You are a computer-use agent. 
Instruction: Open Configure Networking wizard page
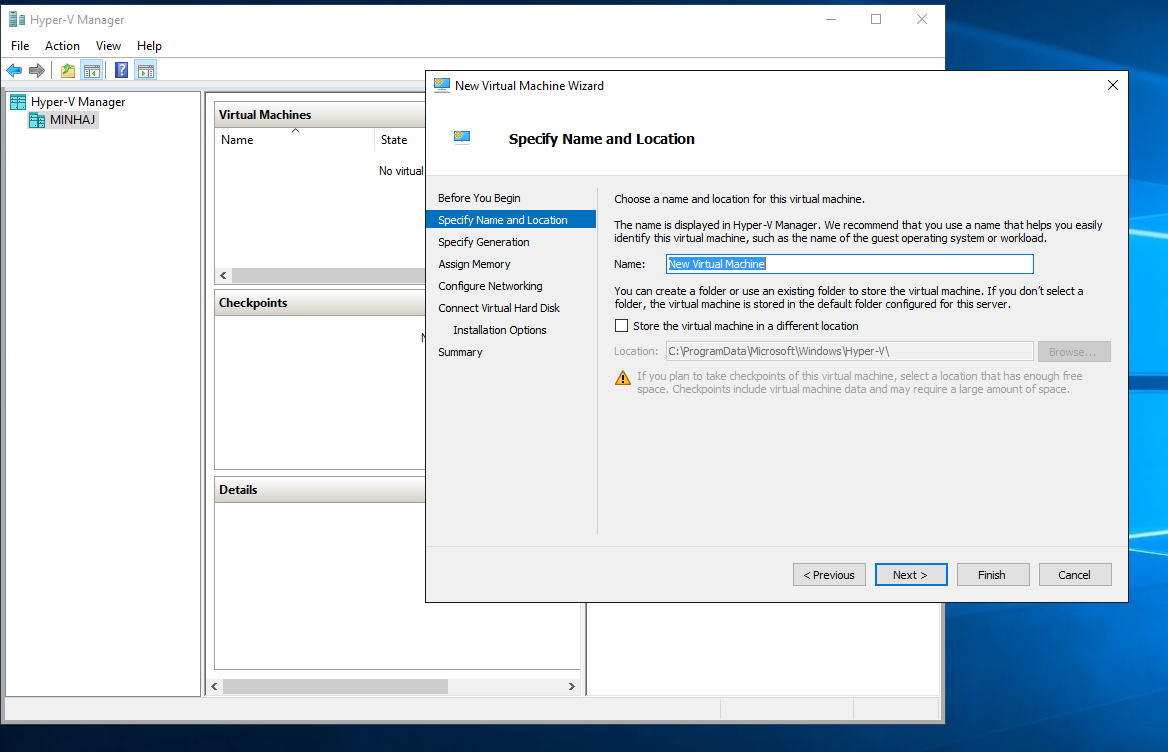coord(490,286)
